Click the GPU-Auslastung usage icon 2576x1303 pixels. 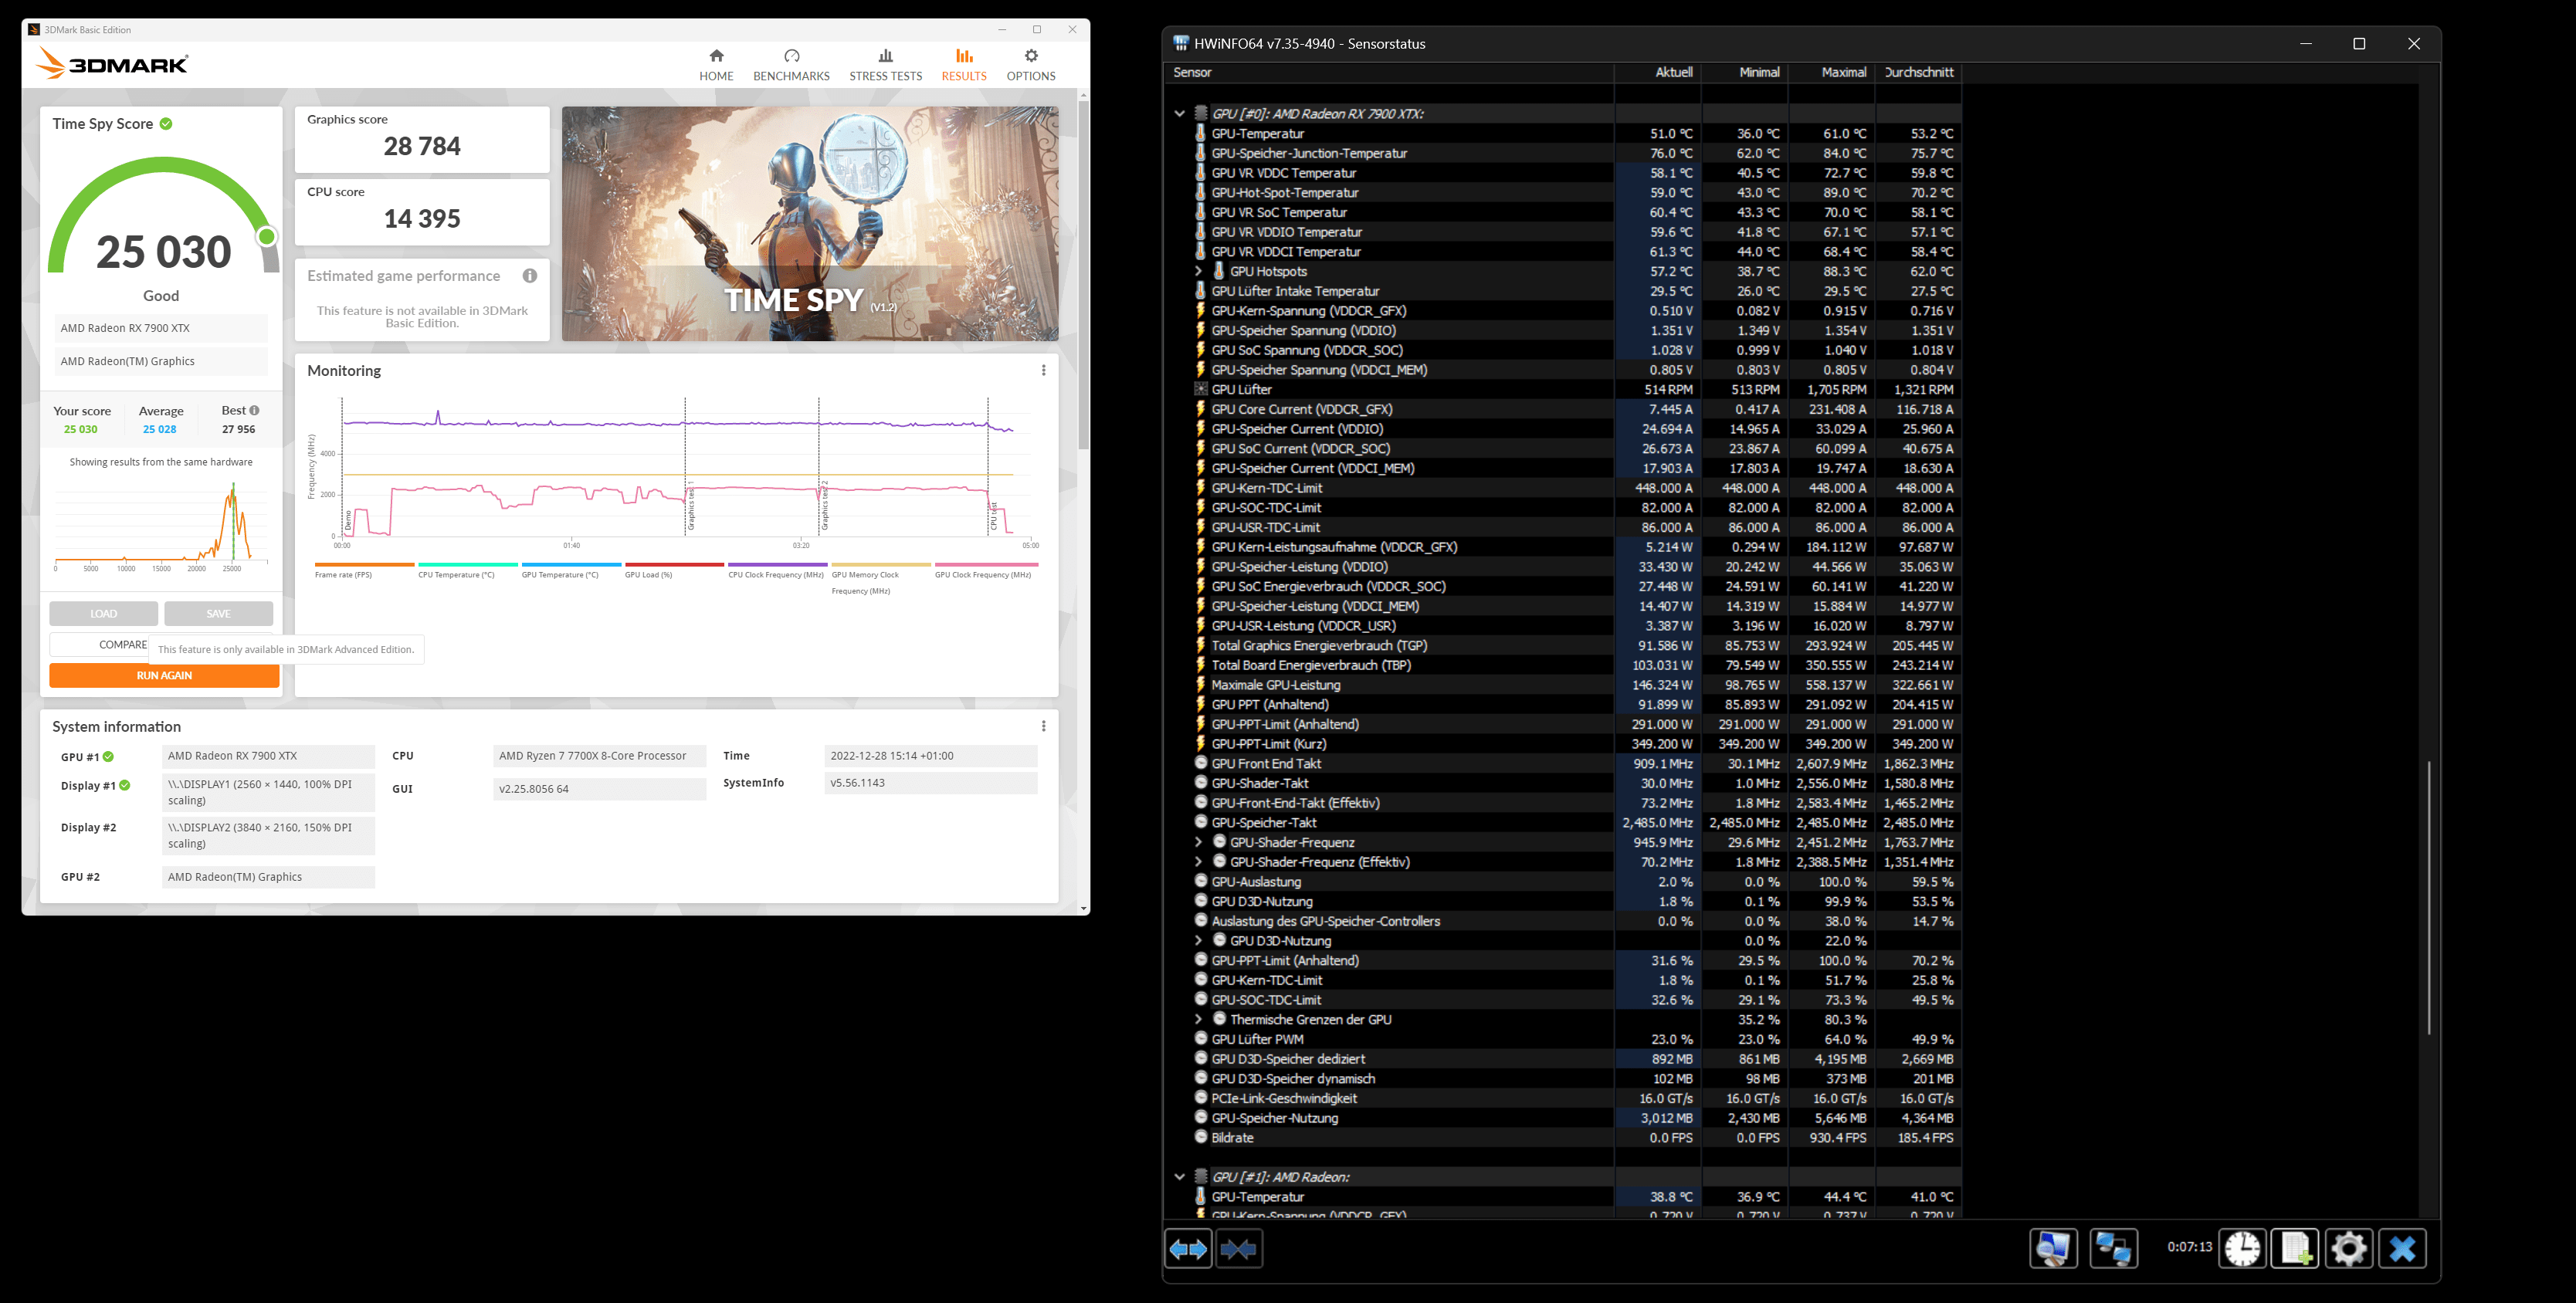pyautogui.click(x=1201, y=881)
